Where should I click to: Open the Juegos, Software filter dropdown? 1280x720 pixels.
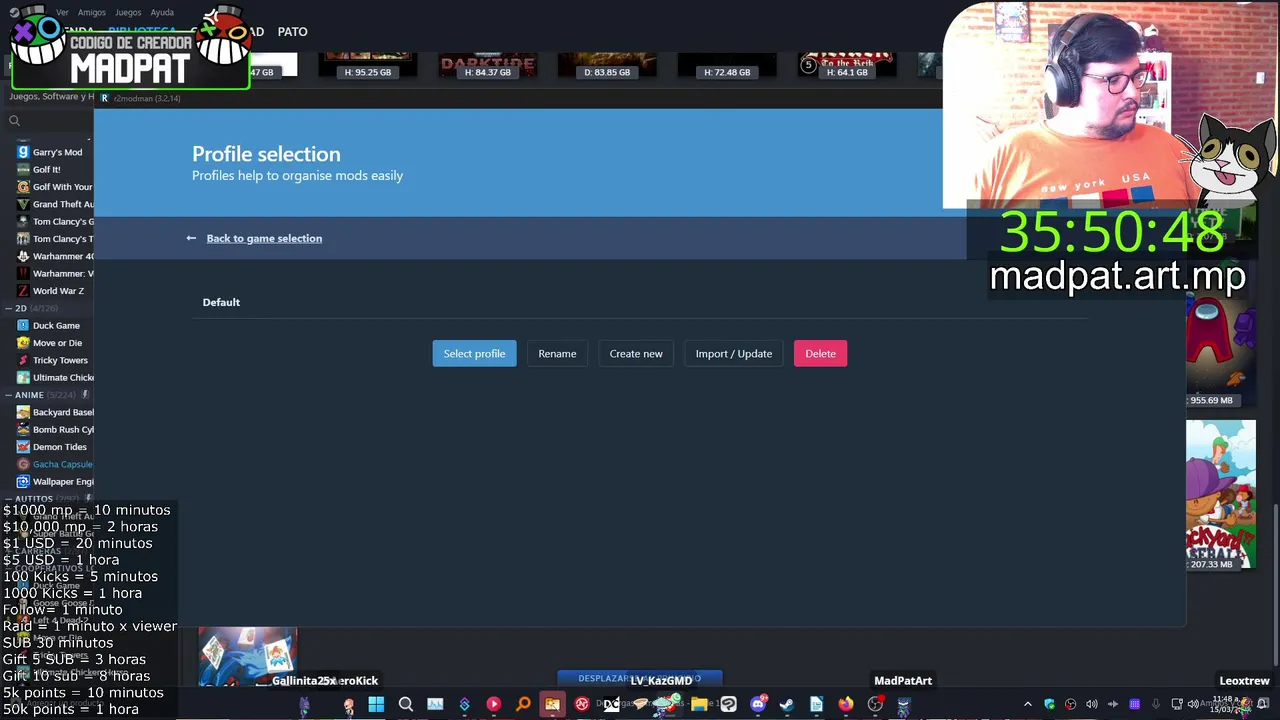50,97
